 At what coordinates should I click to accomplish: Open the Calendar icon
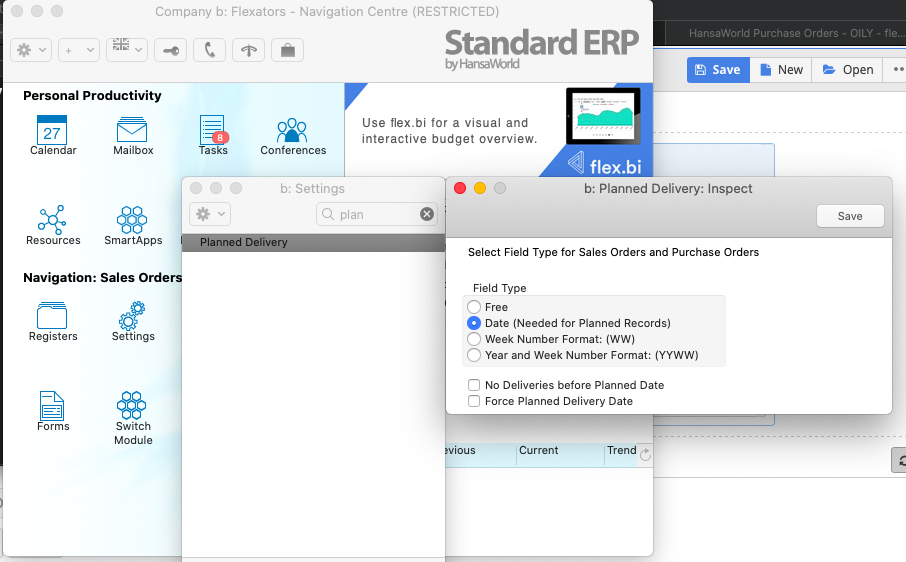click(52, 131)
